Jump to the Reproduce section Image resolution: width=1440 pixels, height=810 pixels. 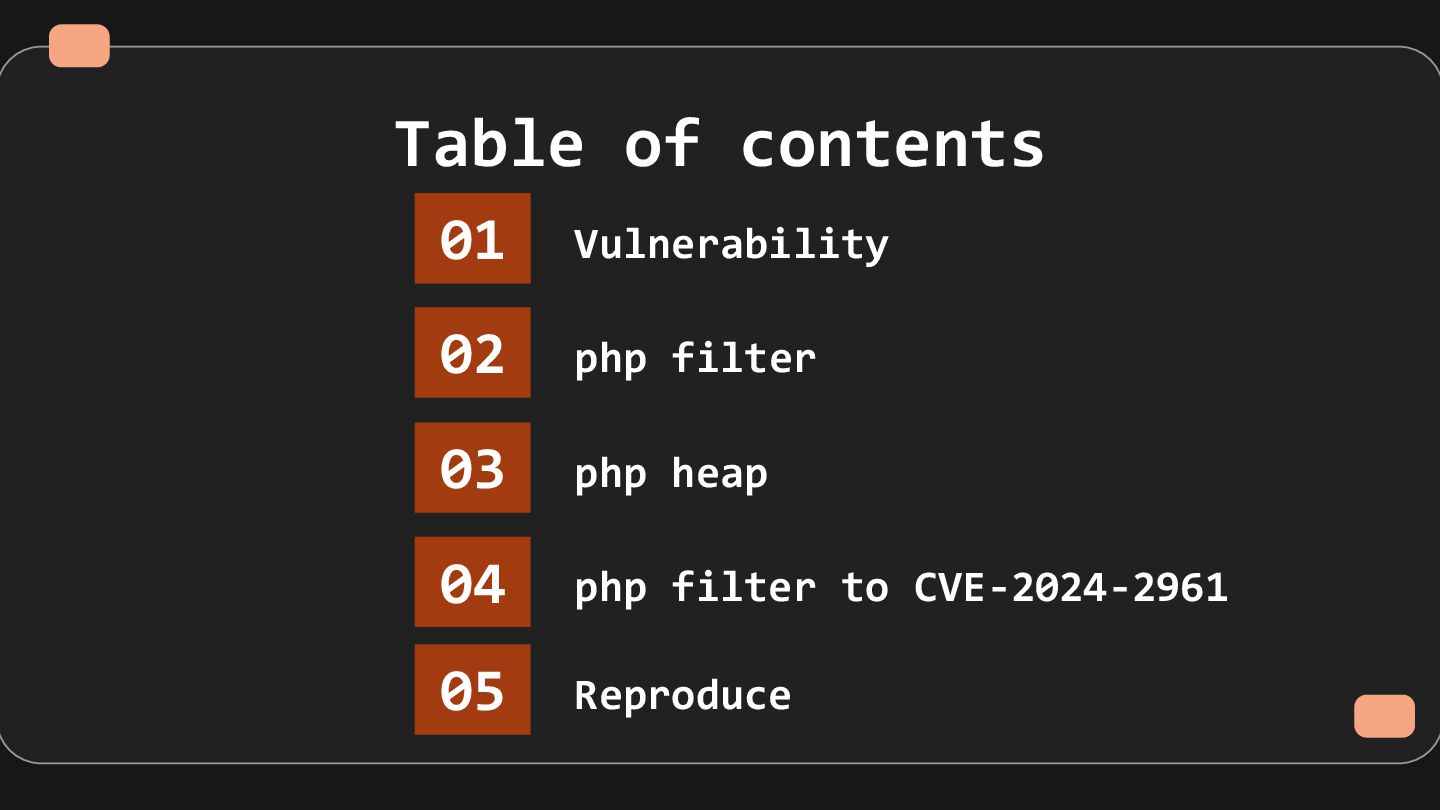tap(682, 695)
